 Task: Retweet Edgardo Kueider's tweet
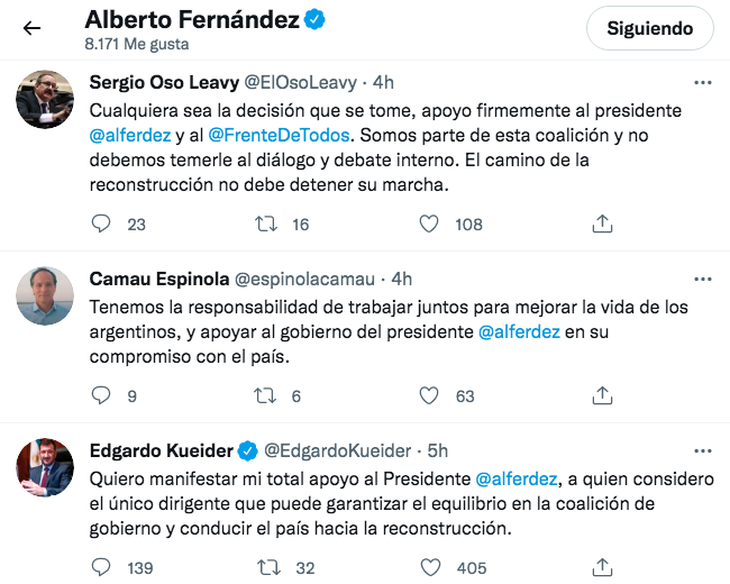267,567
